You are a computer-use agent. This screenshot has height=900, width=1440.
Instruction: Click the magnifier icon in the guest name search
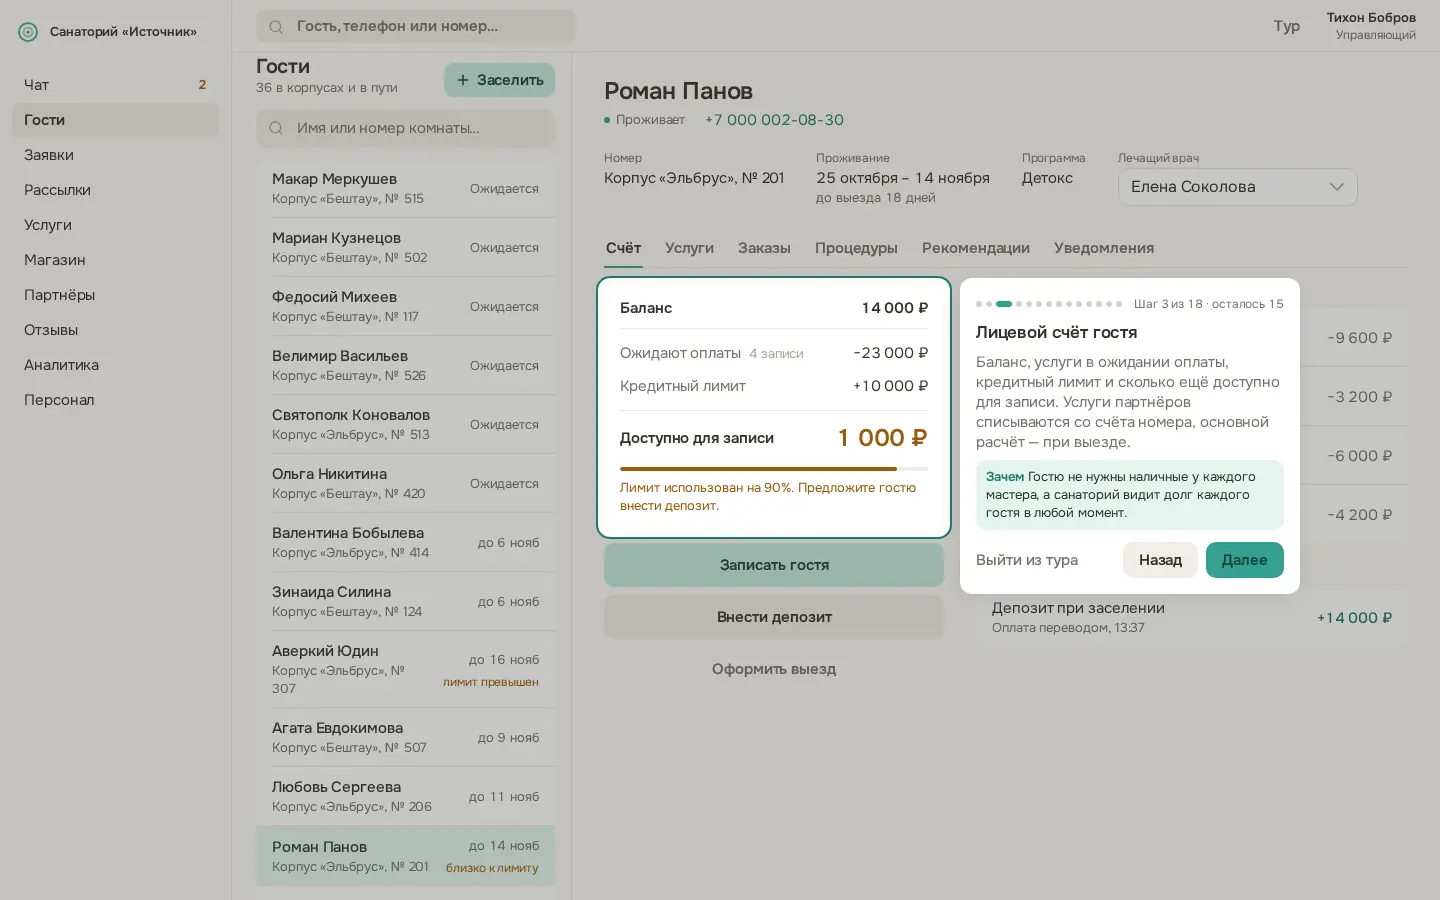pos(276,128)
